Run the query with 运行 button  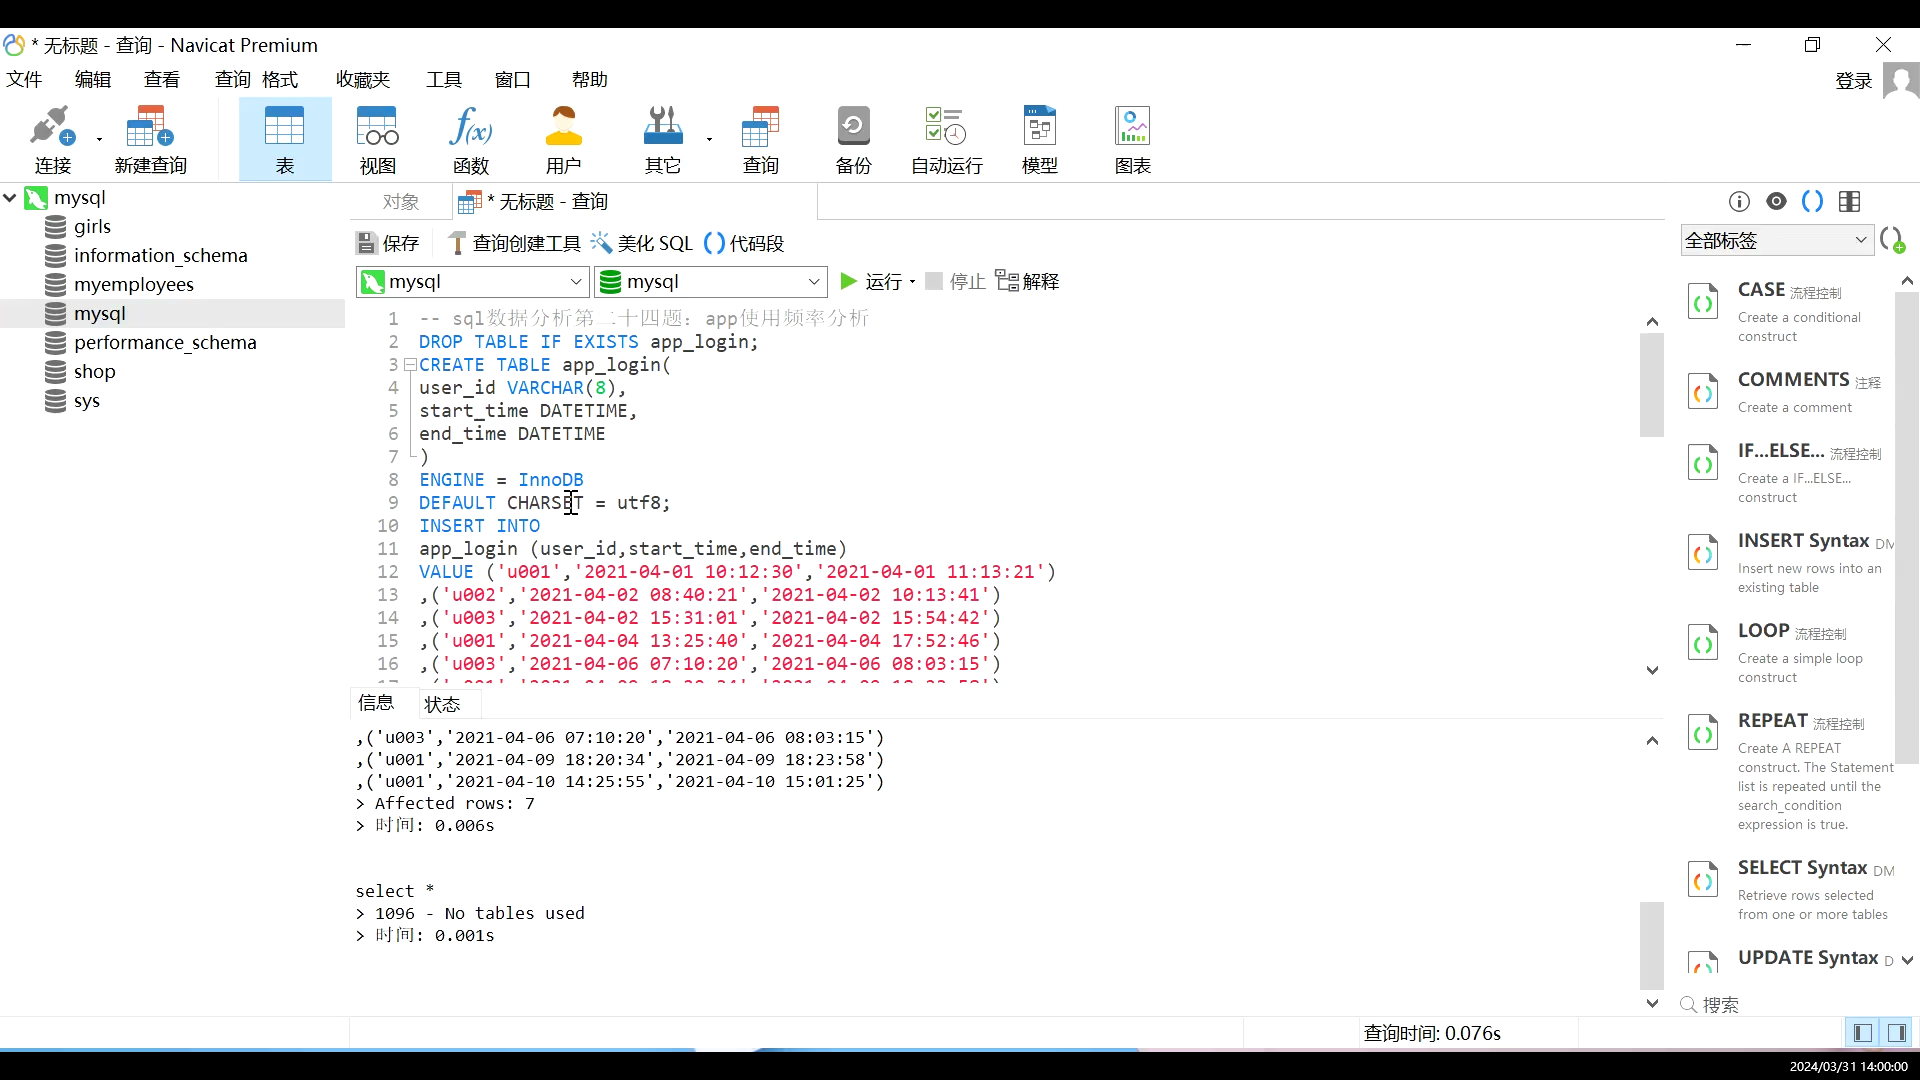click(877, 281)
